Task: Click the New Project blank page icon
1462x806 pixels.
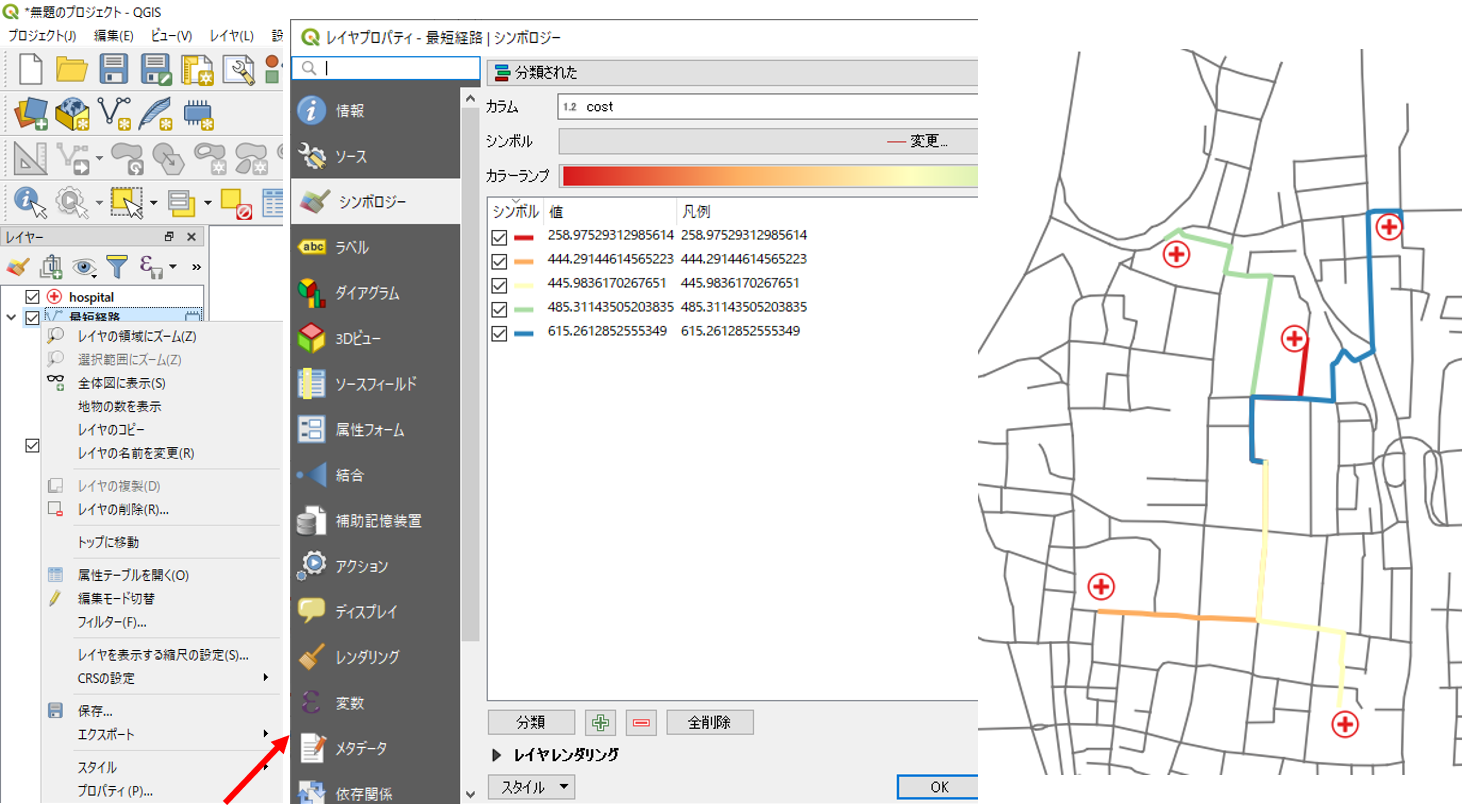Action: point(31,69)
